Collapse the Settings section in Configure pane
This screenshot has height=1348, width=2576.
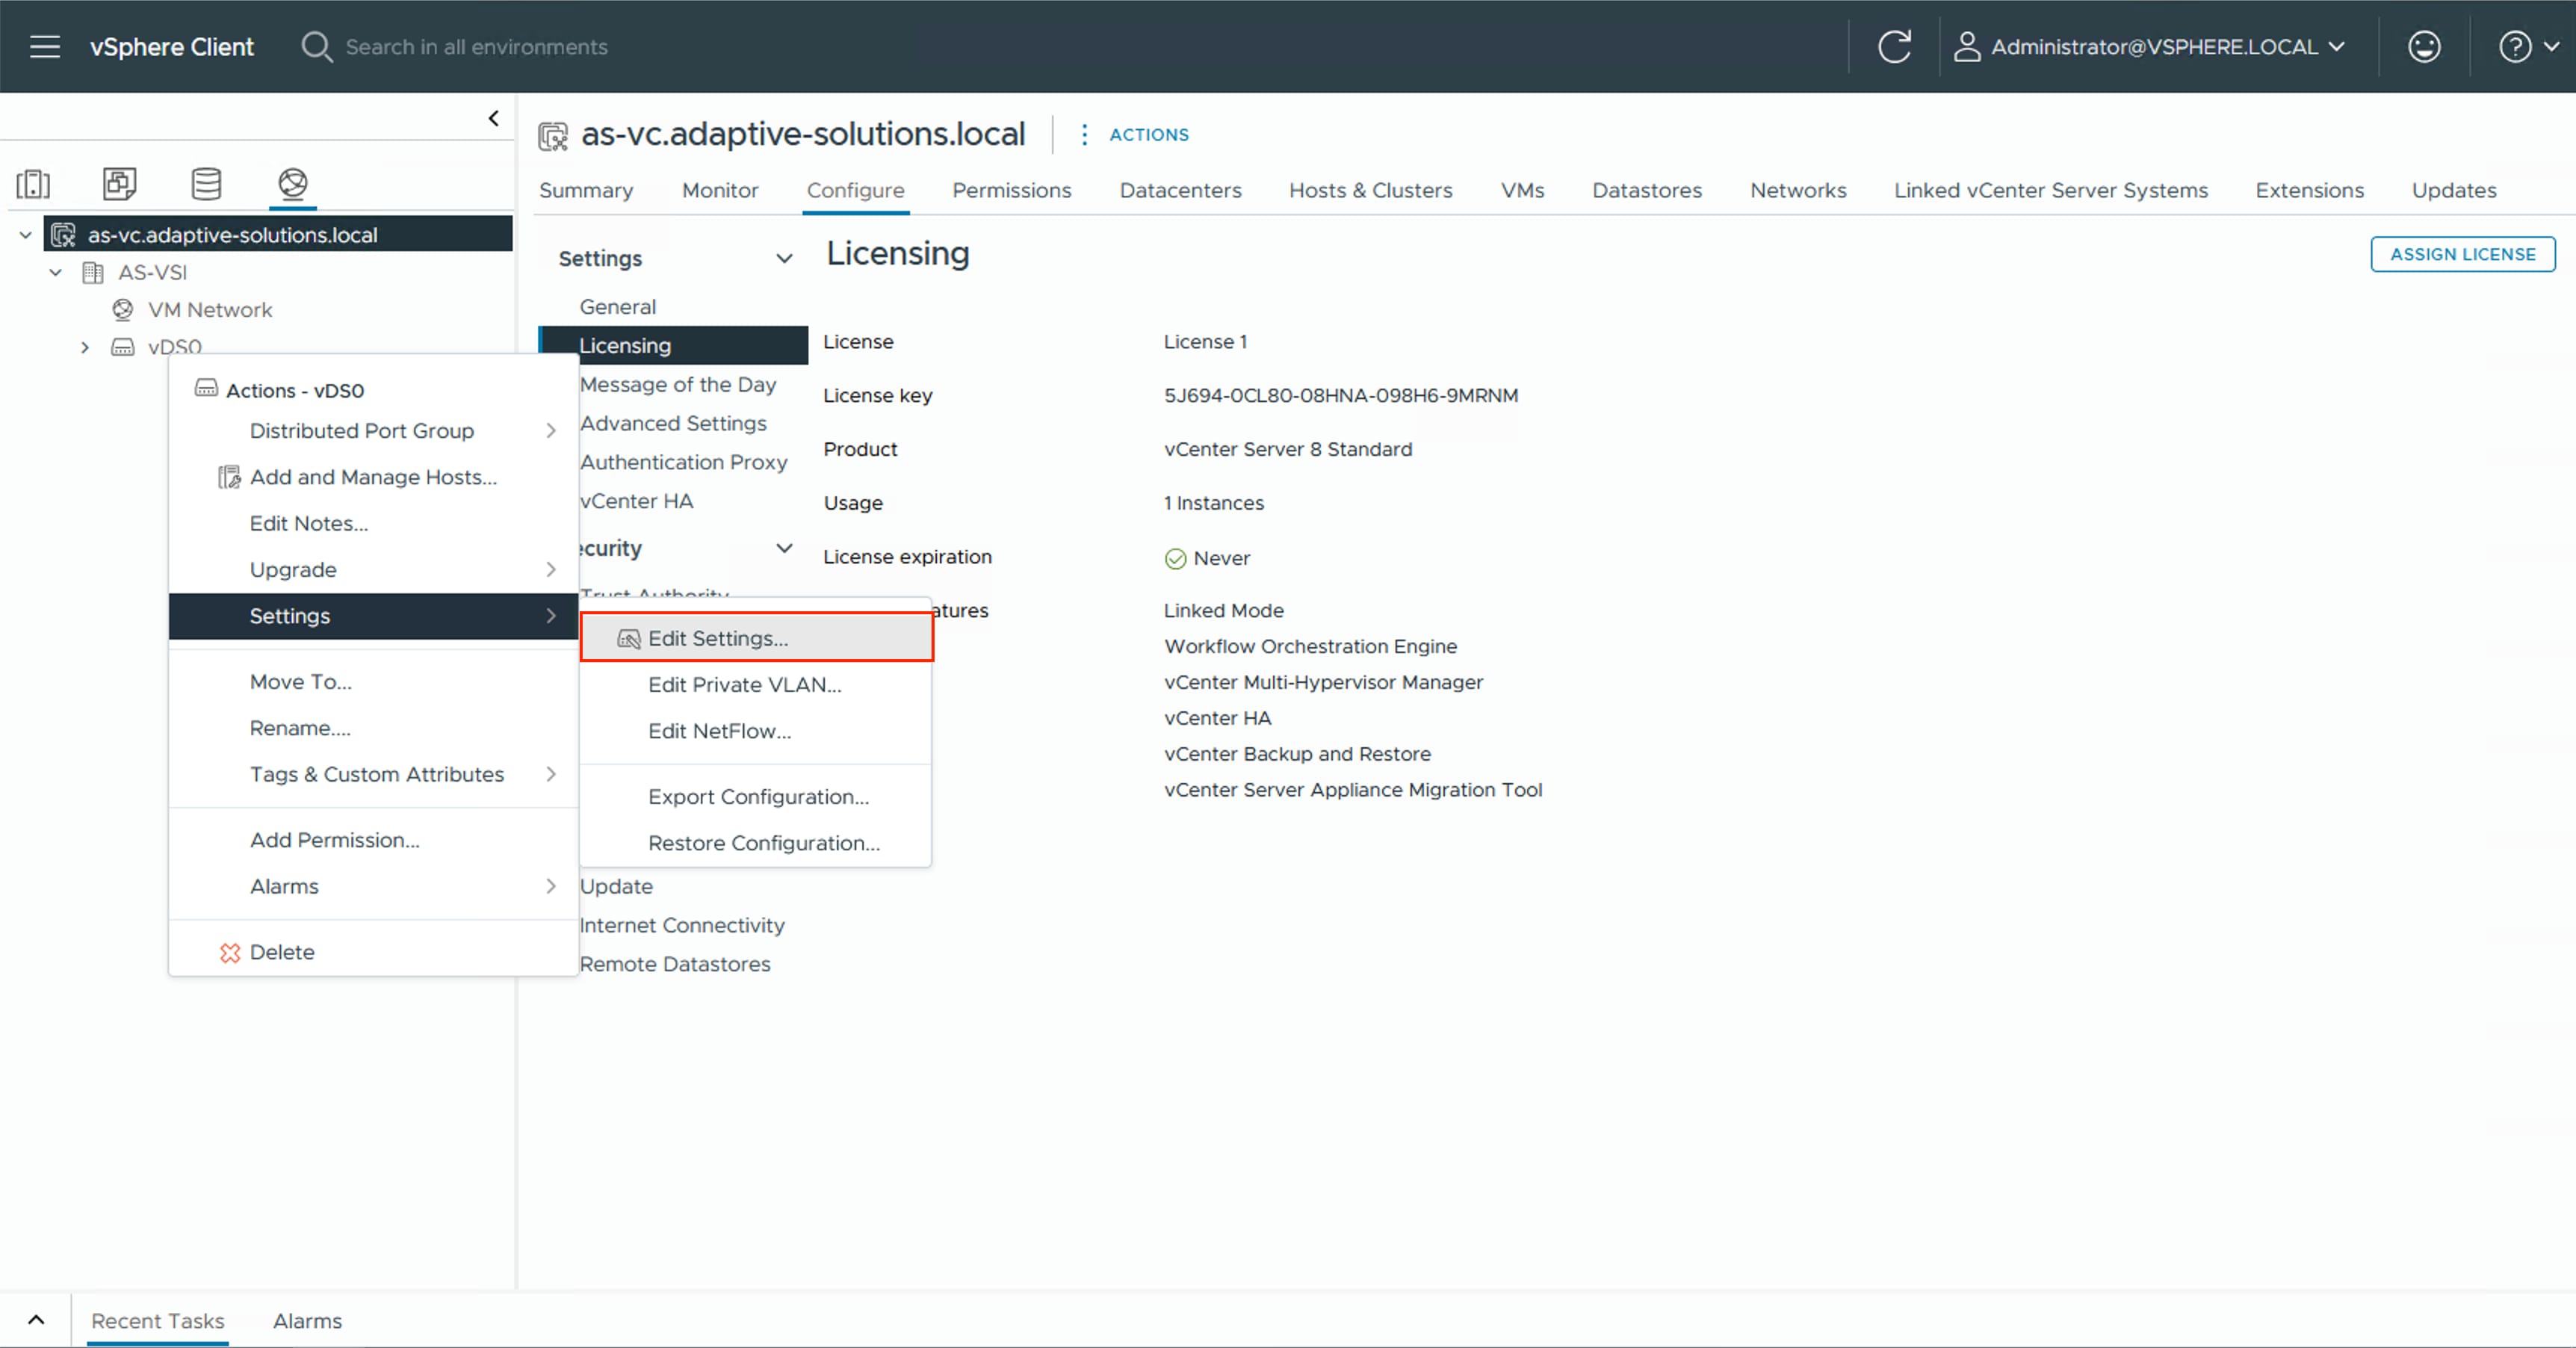pyautogui.click(x=784, y=258)
